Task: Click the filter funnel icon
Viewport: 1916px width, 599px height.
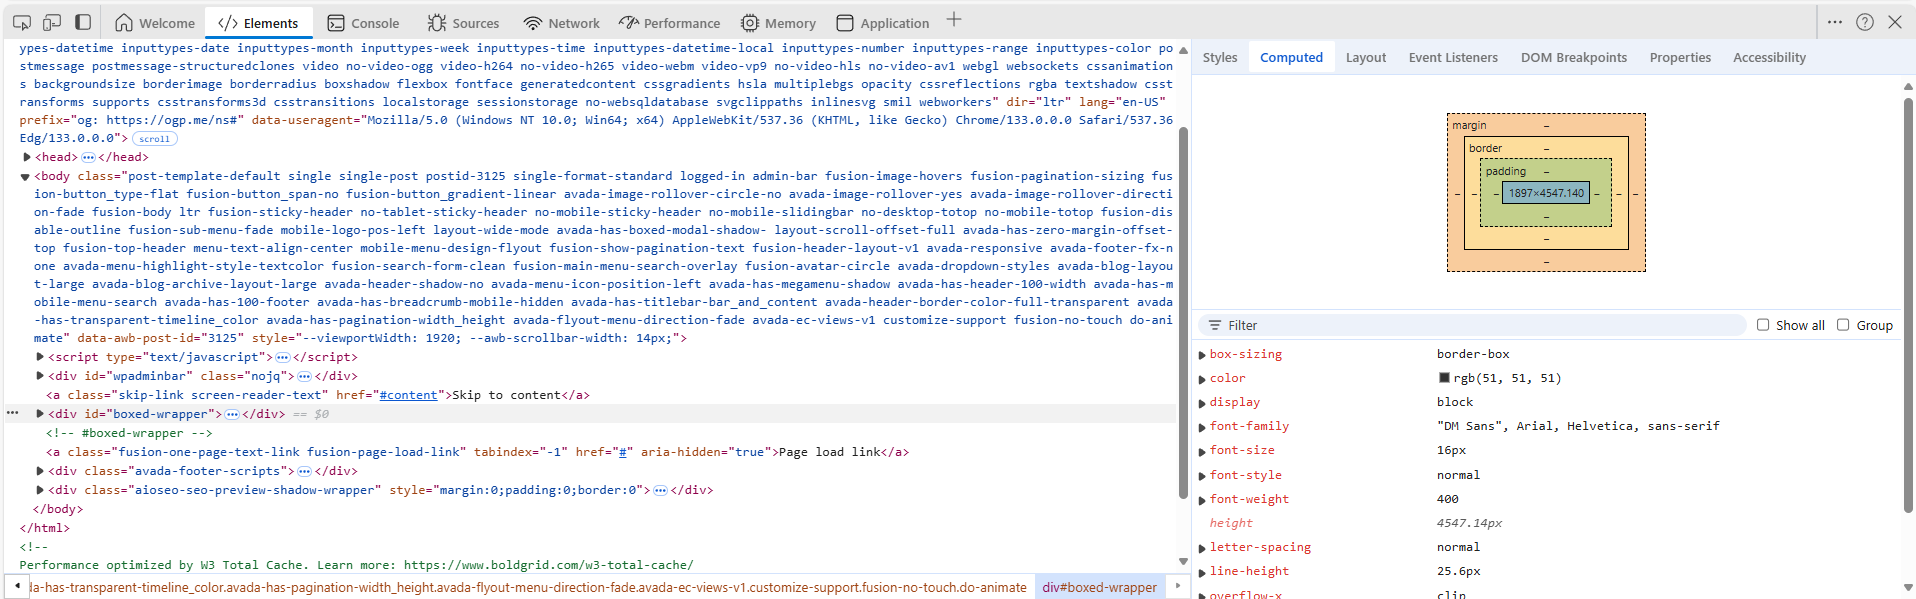Action: (x=1215, y=325)
